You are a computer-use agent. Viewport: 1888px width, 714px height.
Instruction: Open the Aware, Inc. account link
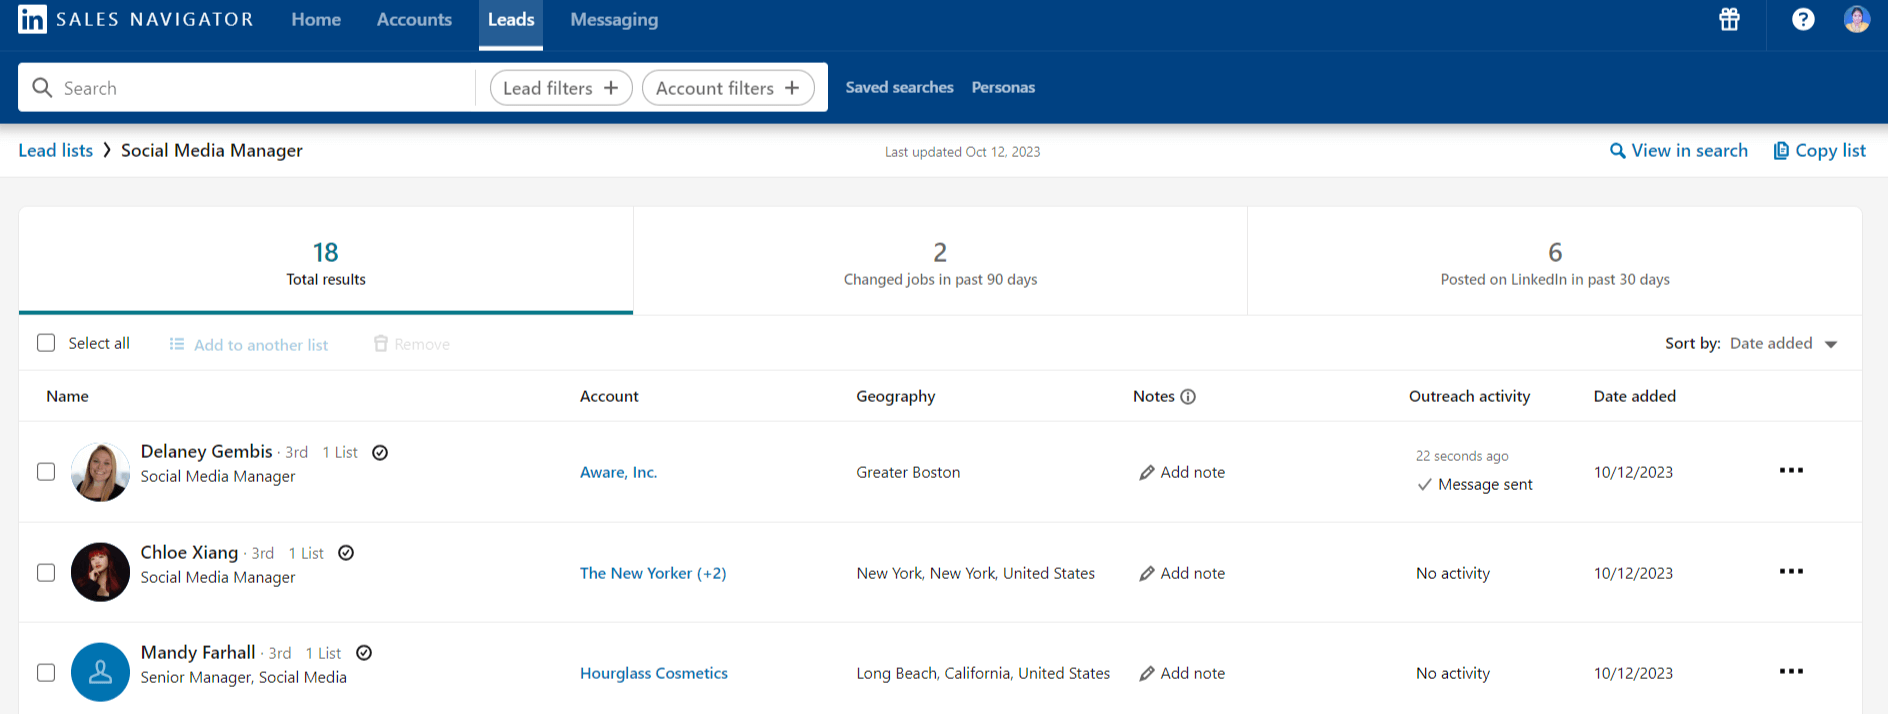(x=618, y=473)
